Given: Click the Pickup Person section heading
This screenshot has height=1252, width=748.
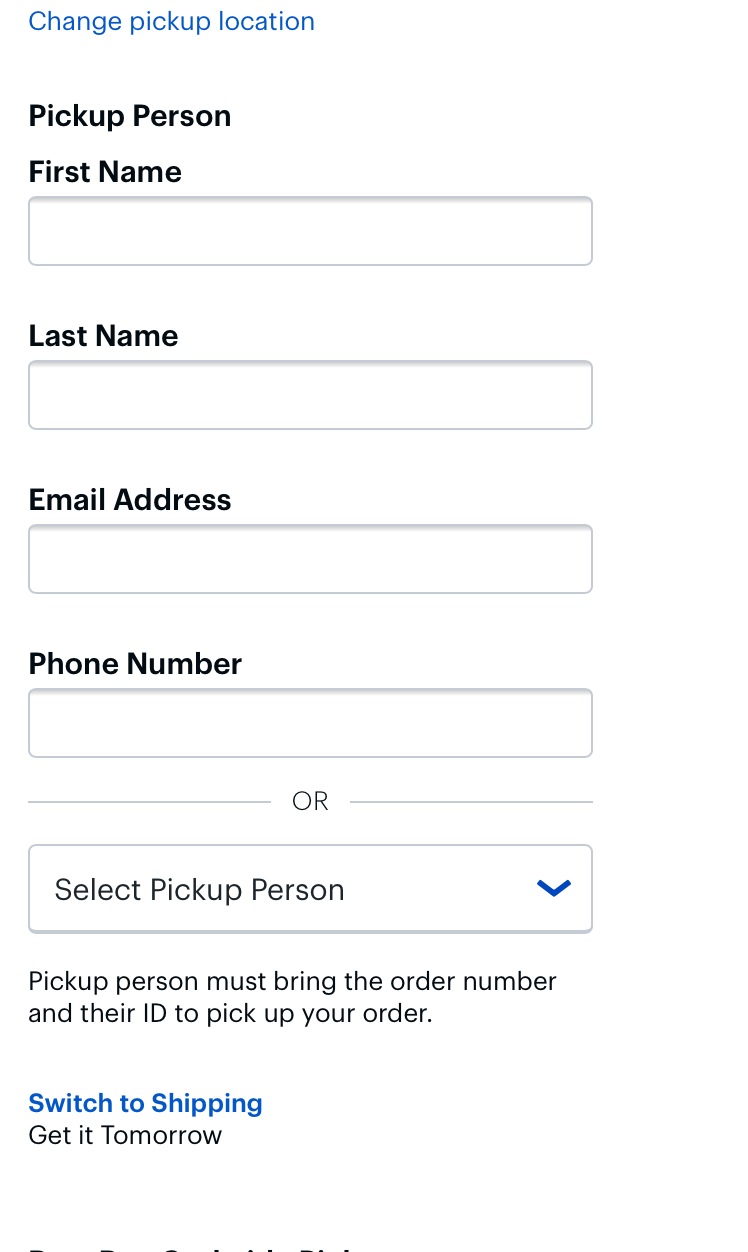Looking at the screenshot, I should pos(129,116).
